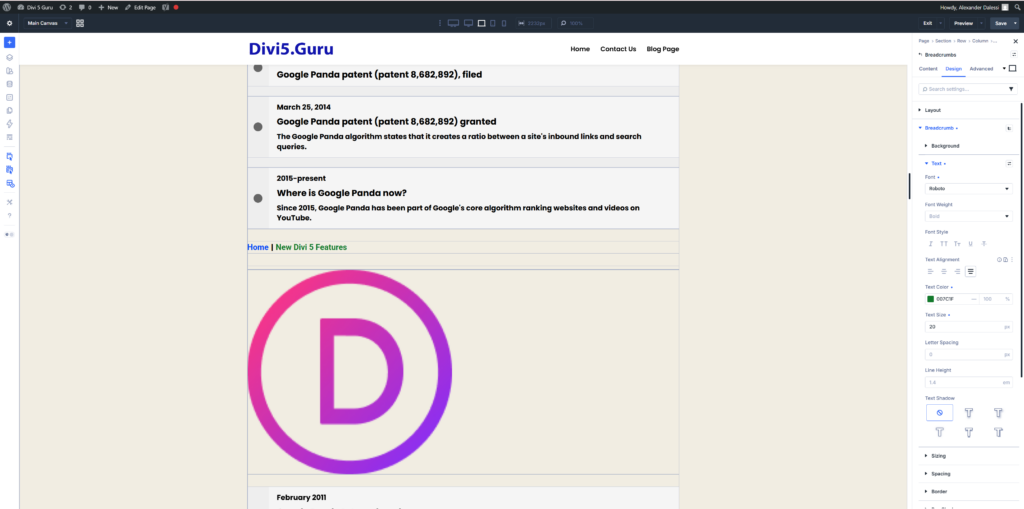Viewport: 1024px width, 509px height.
Task: Select the widescreen desktop view icon
Action: (x=453, y=23)
